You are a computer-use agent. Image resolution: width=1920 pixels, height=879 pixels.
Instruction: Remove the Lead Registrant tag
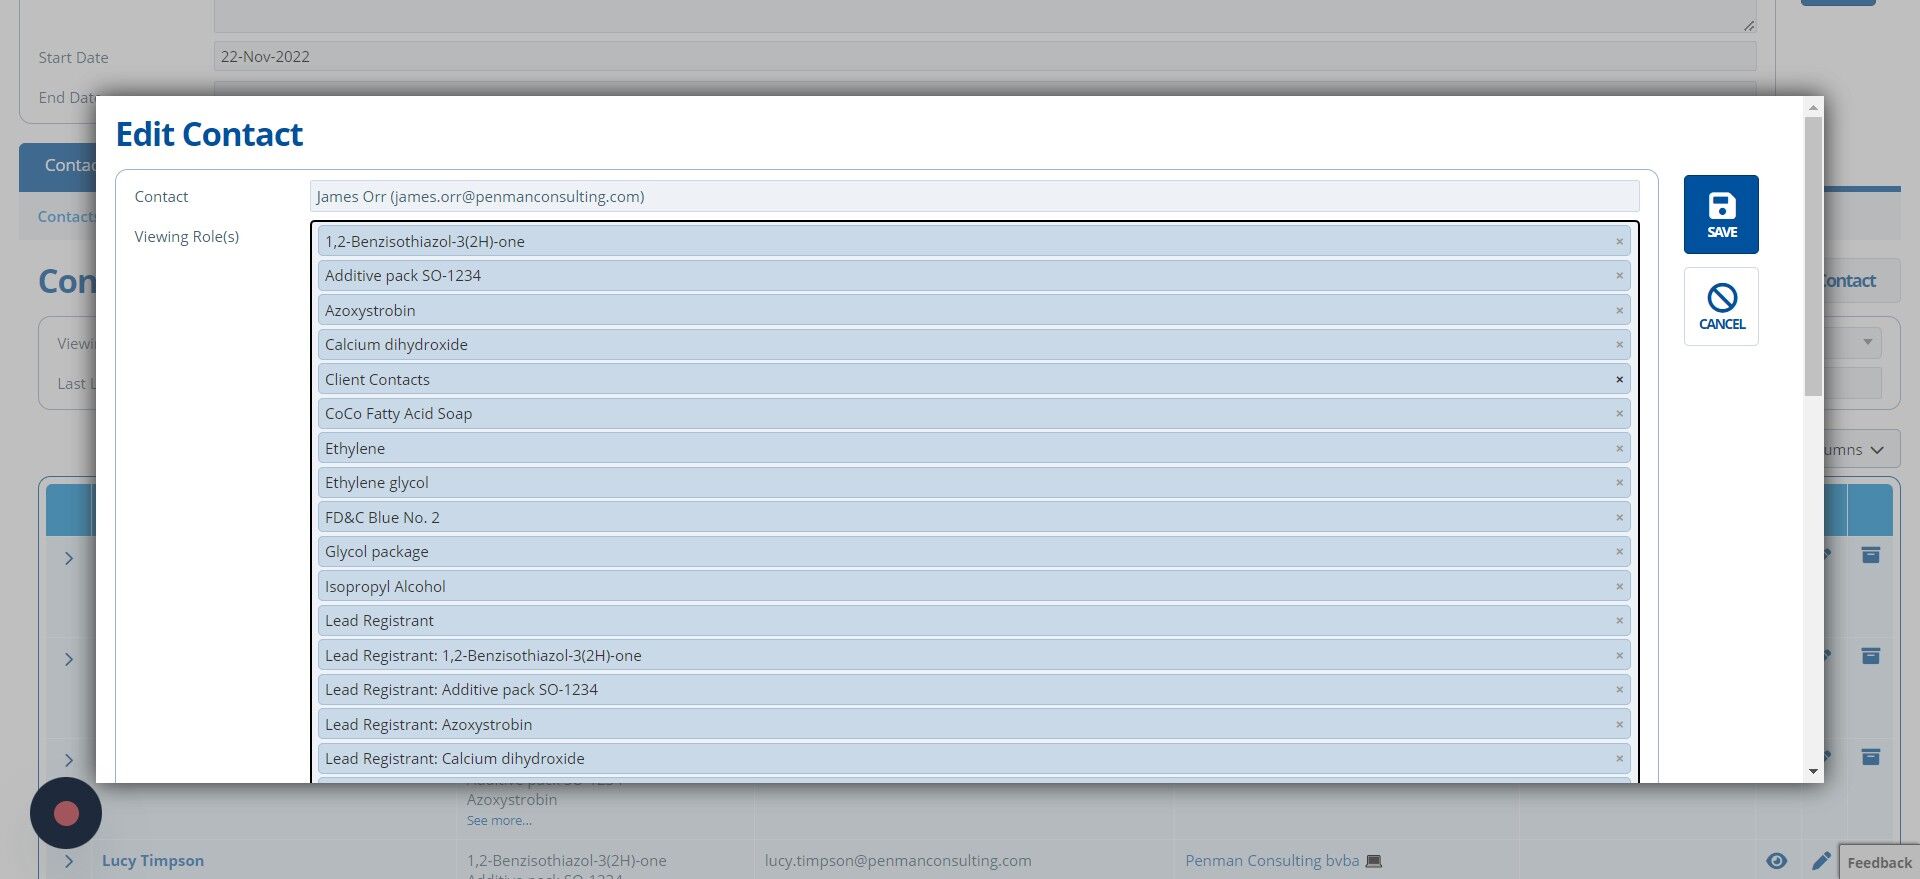click(1619, 621)
